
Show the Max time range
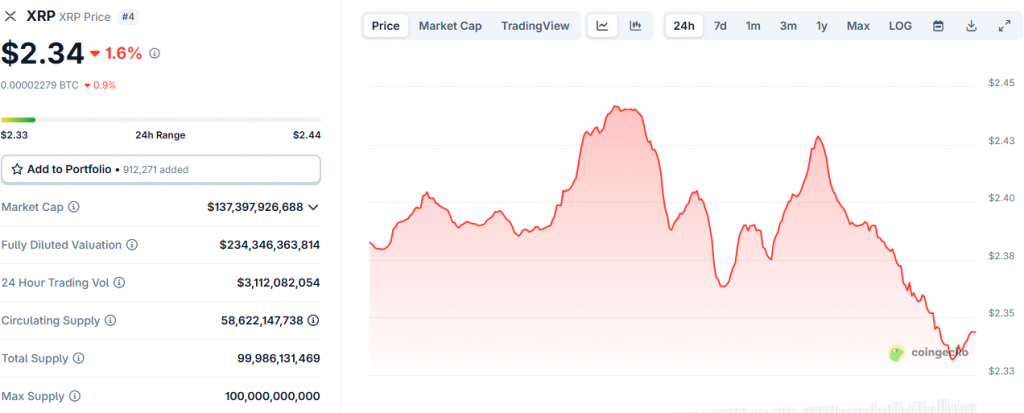click(x=858, y=26)
